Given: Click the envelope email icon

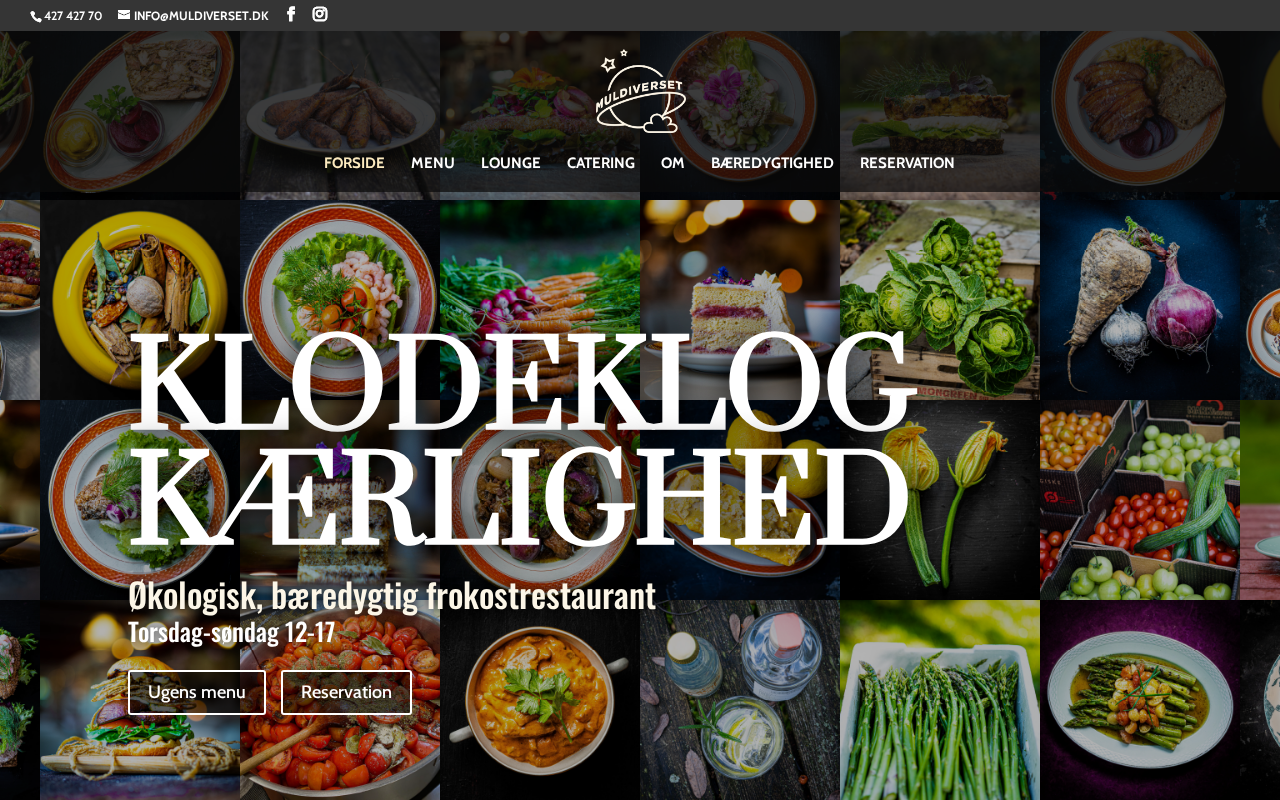Looking at the screenshot, I should (124, 15).
